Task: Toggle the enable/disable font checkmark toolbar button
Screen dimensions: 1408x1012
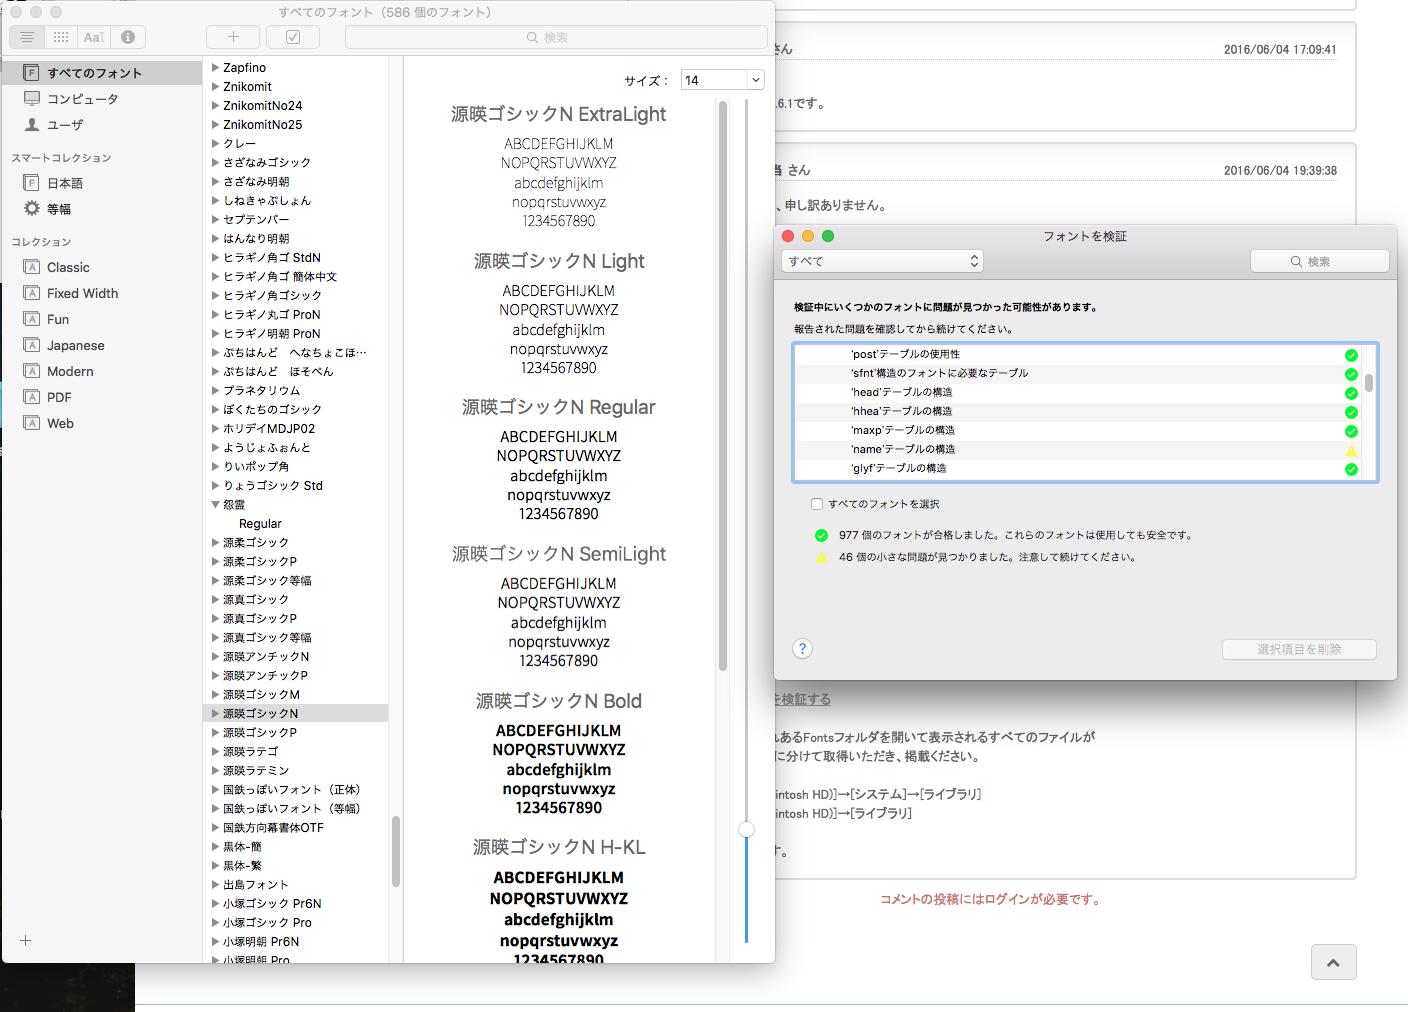Action: (x=293, y=37)
